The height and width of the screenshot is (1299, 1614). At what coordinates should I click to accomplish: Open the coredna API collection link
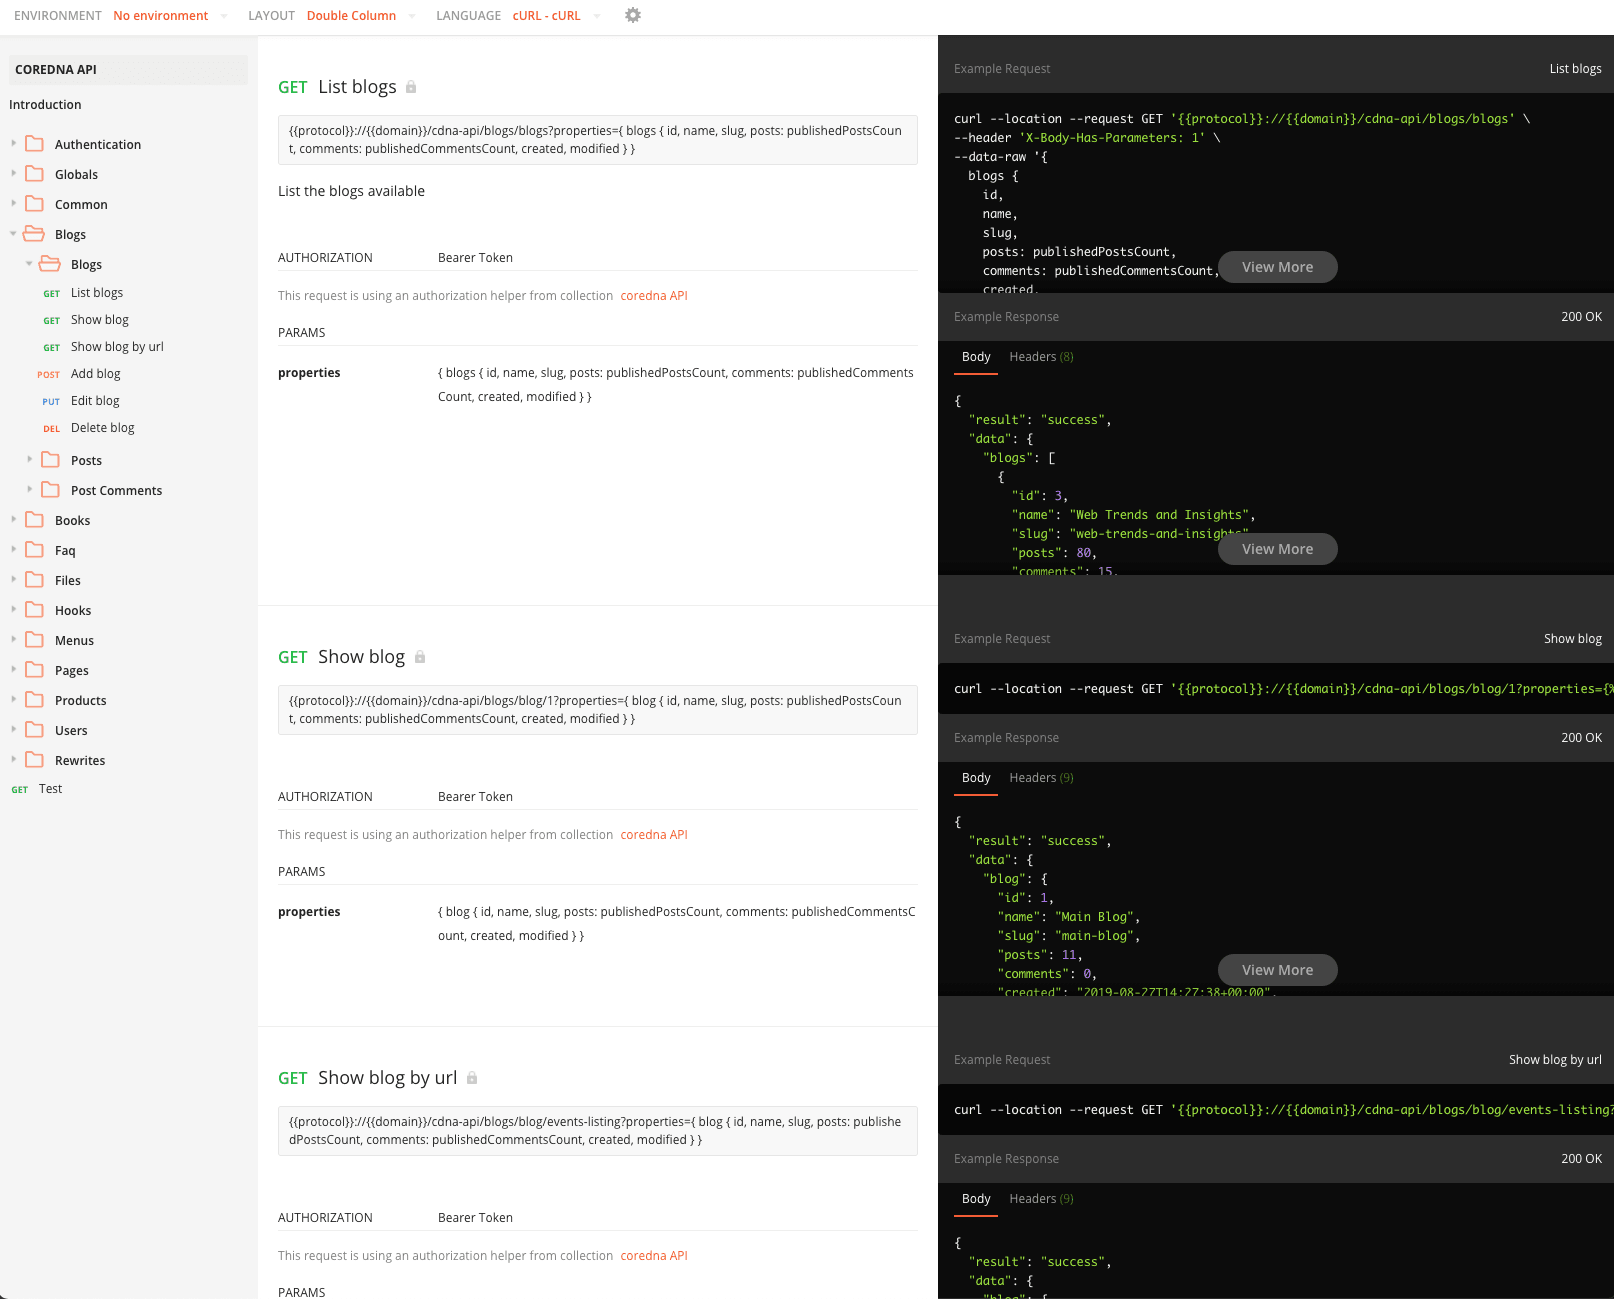pos(654,295)
